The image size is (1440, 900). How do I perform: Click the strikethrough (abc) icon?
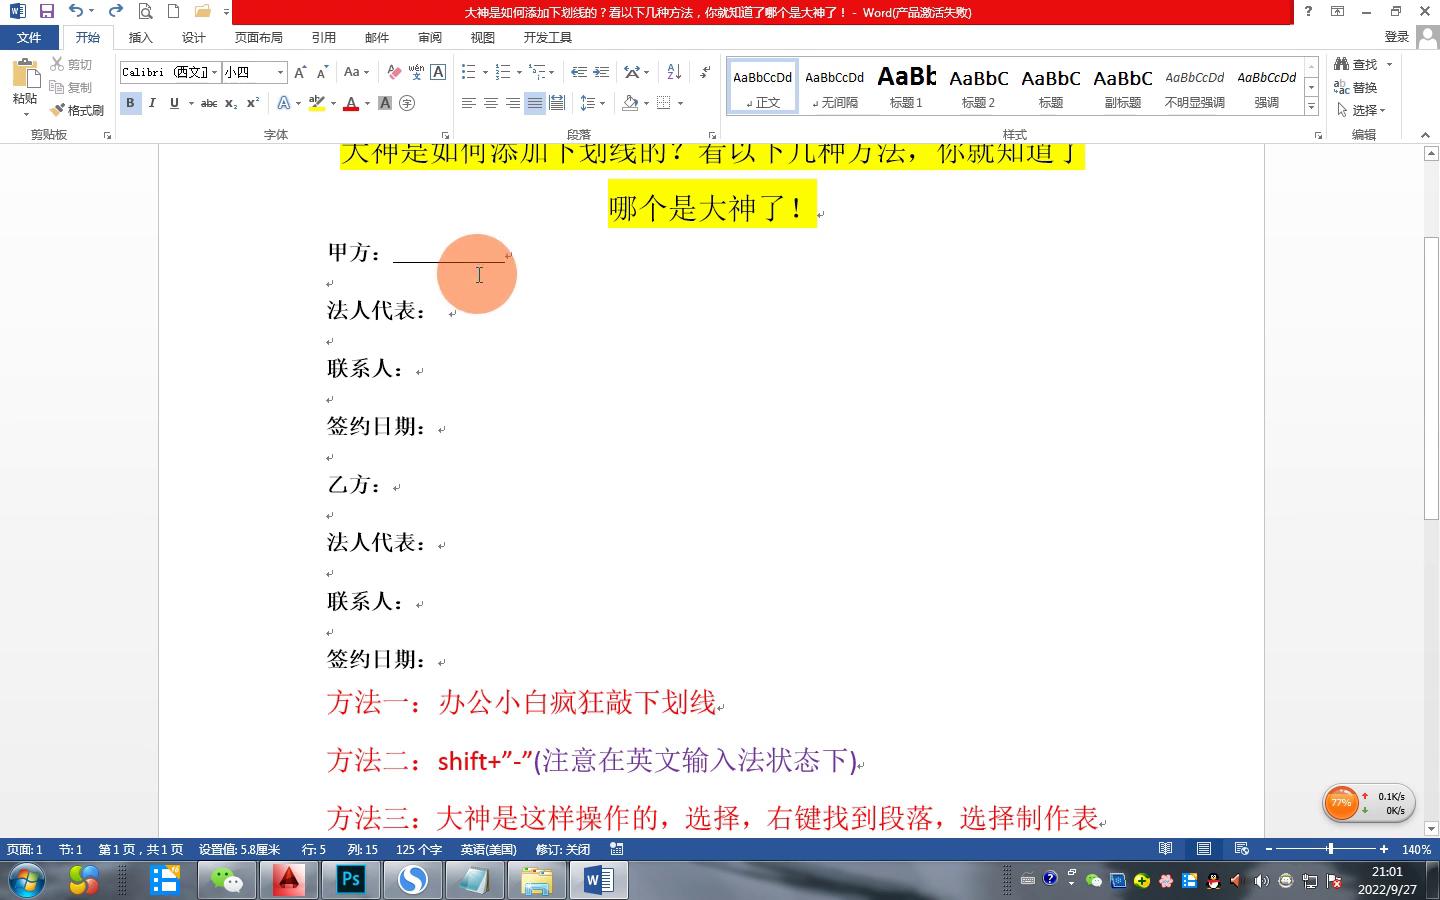(209, 103)
